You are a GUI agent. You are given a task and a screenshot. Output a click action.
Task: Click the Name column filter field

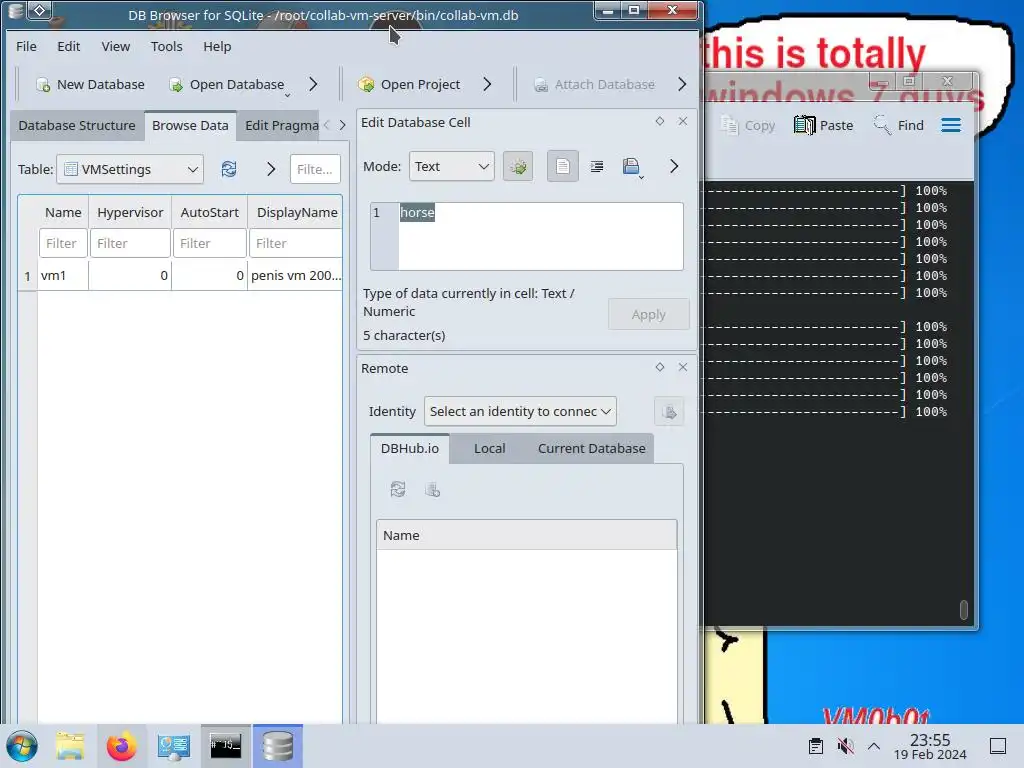coord(63,243)
